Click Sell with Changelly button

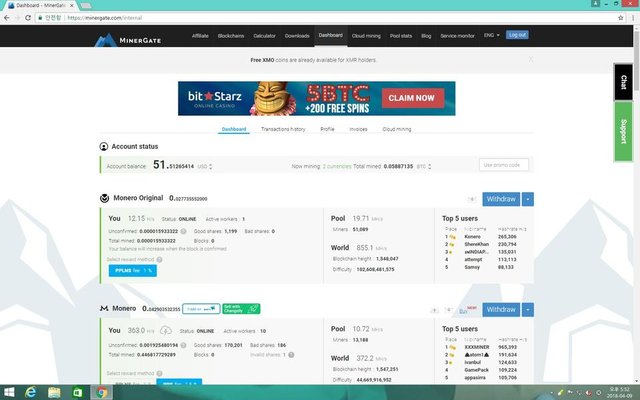coord(241,309)
